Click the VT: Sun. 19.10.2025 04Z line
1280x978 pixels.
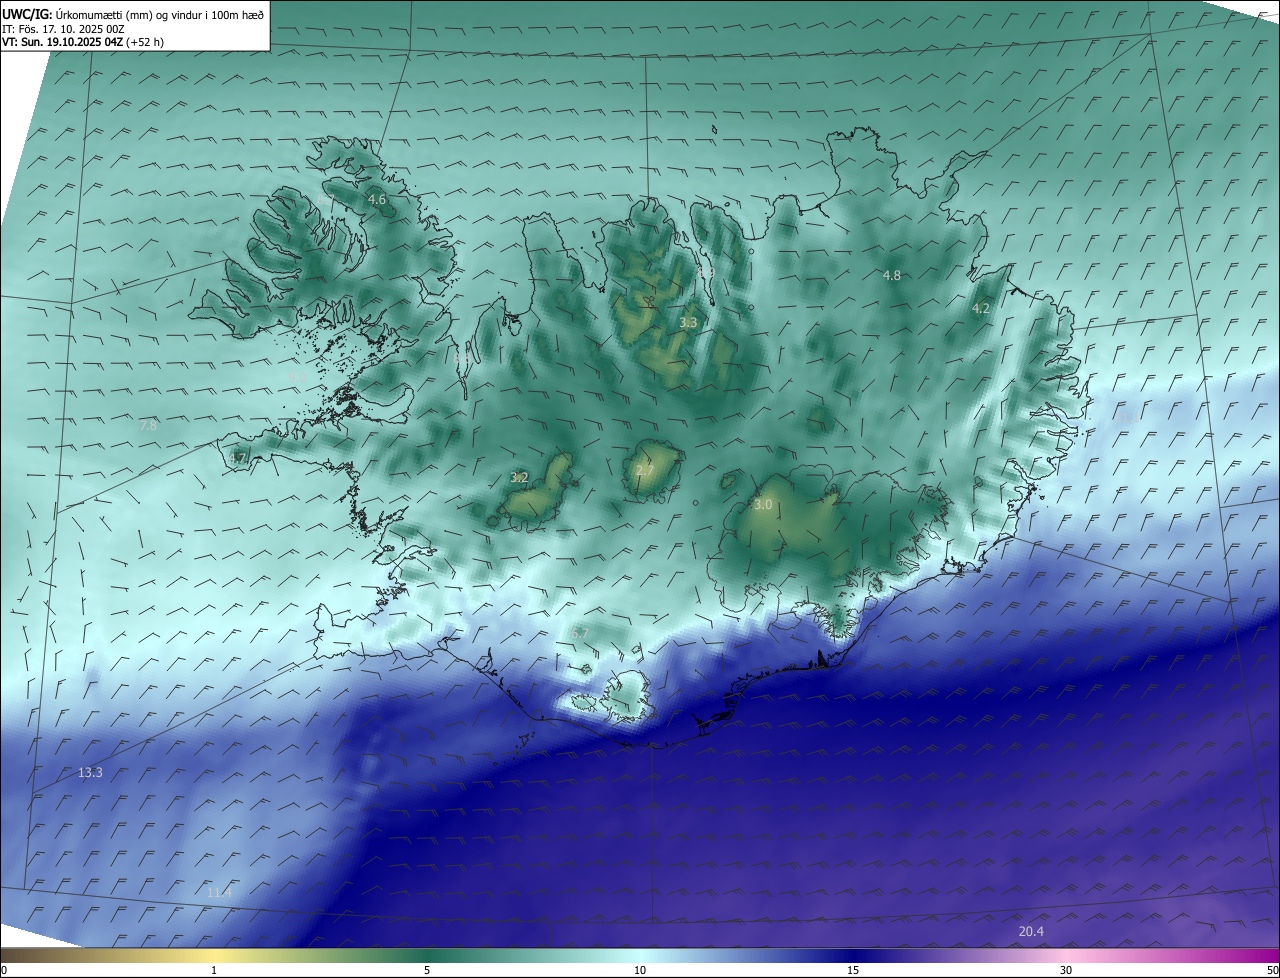click(x=83, y=42)
